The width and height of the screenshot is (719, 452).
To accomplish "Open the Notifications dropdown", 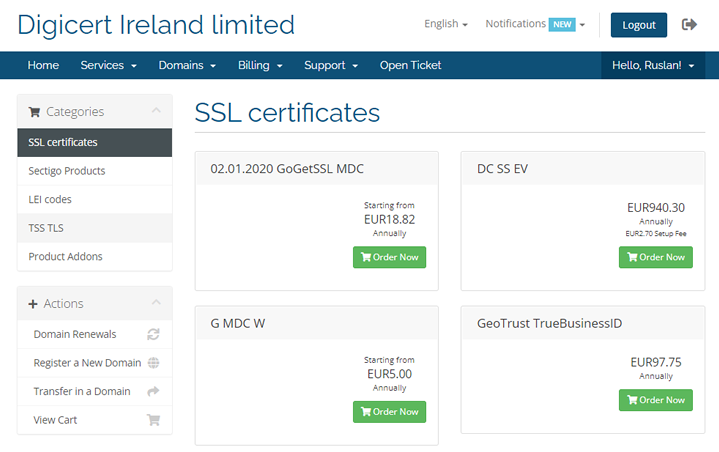I will [535, 24].
